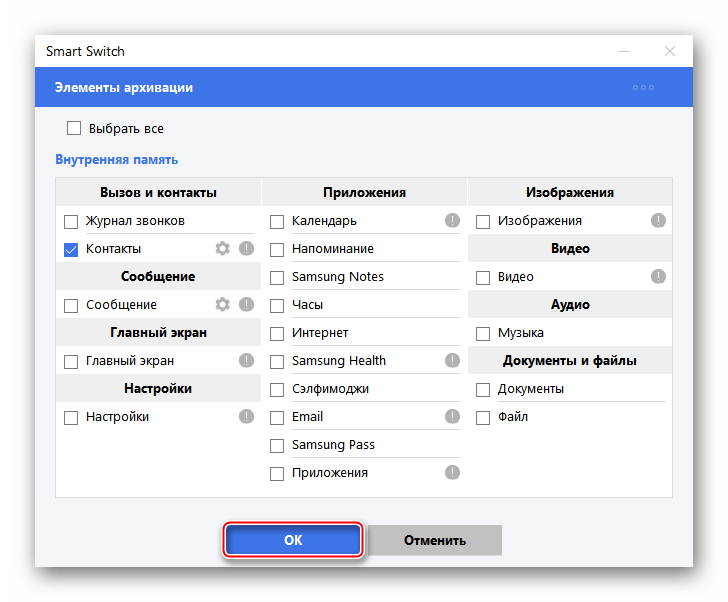Enable Samsung Notes checkbox
This screenshot has width=728, height=602.
(x=277, y=278)
